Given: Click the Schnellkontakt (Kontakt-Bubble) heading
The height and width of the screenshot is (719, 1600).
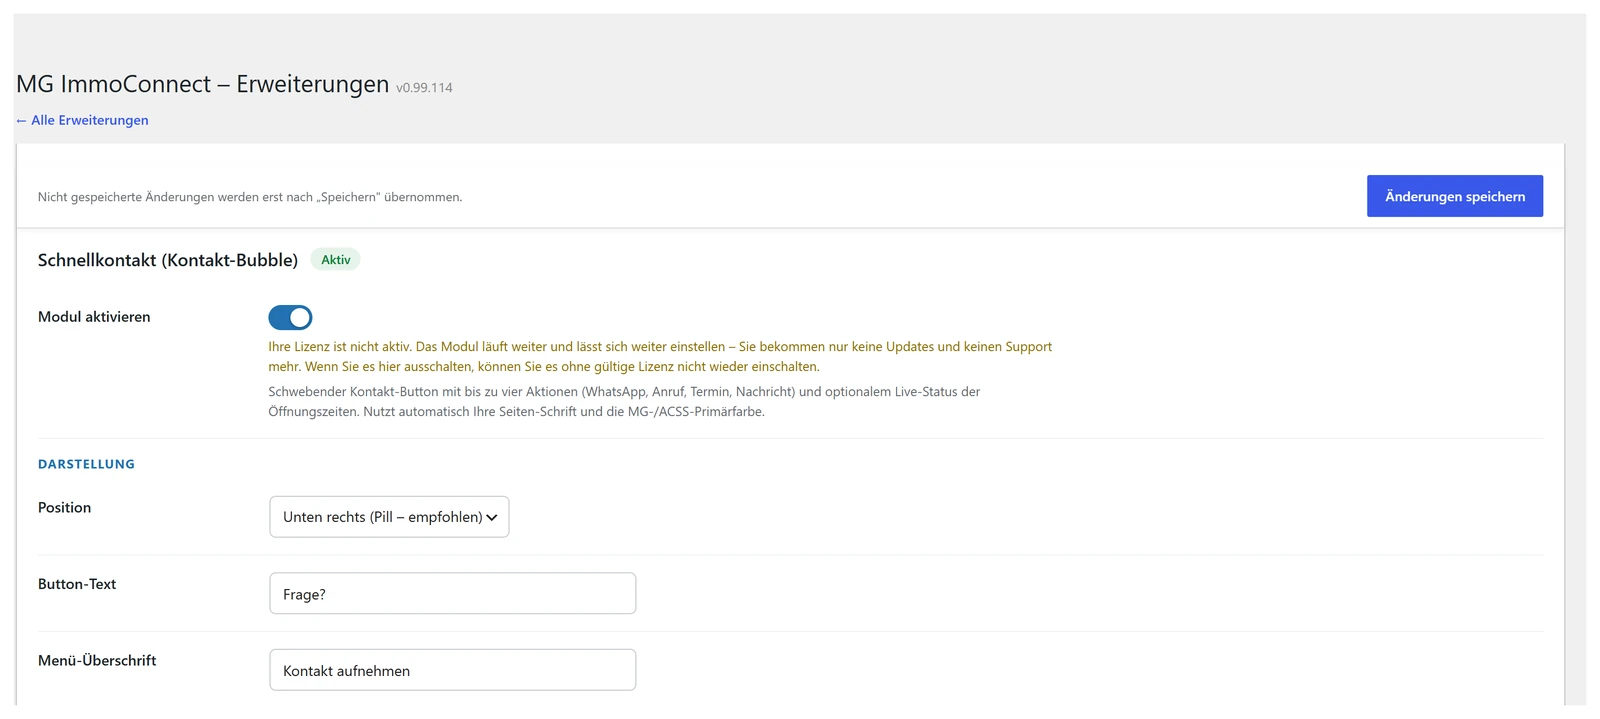Looking at the screenshot, I should [168, 260].
